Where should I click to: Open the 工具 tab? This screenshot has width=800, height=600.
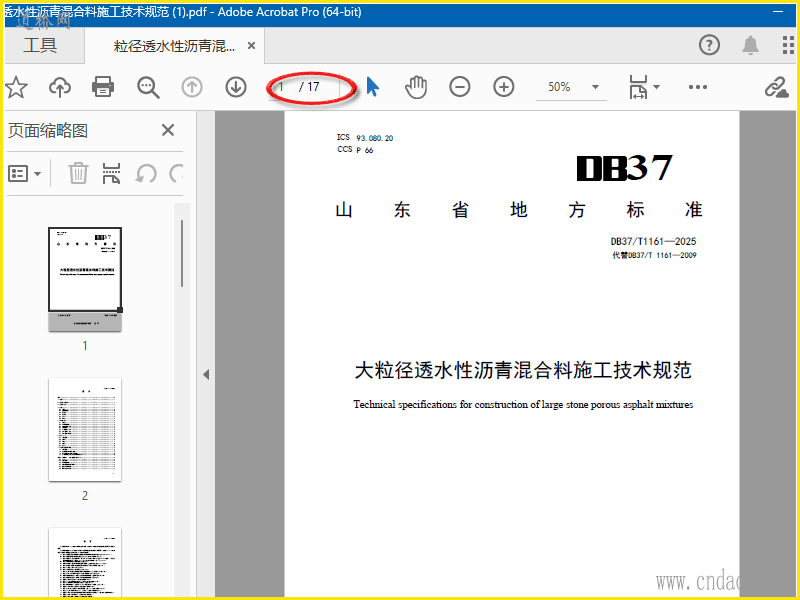pos(40,45)
